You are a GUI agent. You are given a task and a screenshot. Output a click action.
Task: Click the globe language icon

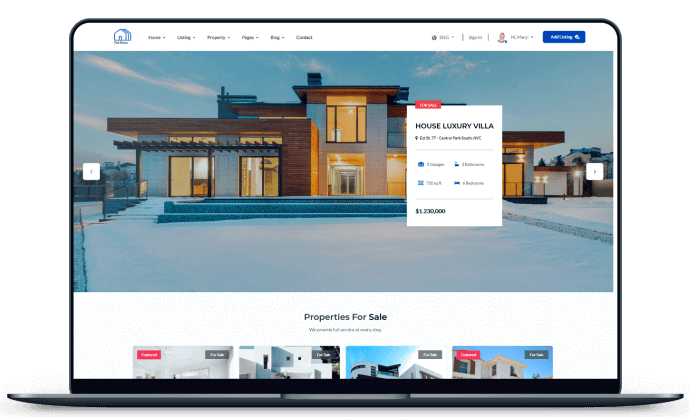435,37
